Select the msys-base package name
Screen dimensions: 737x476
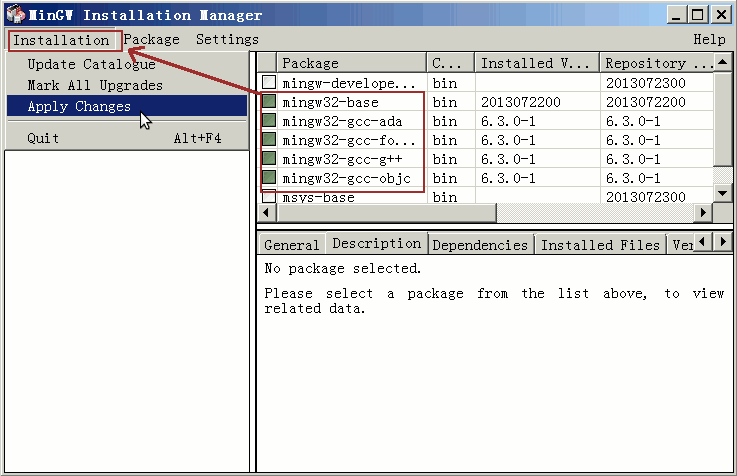click(318, 197)
